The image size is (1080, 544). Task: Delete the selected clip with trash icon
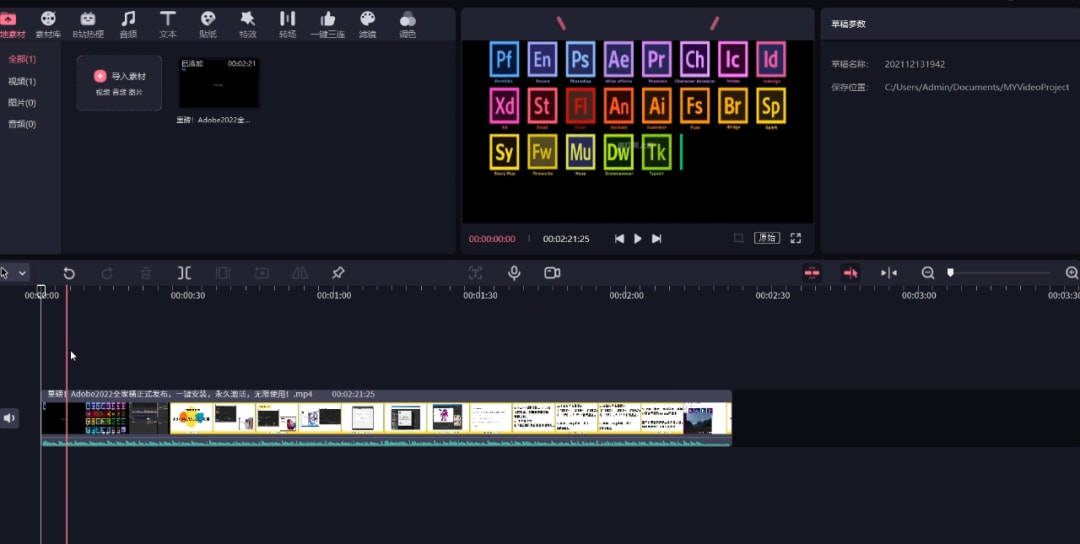coord(146,273)
